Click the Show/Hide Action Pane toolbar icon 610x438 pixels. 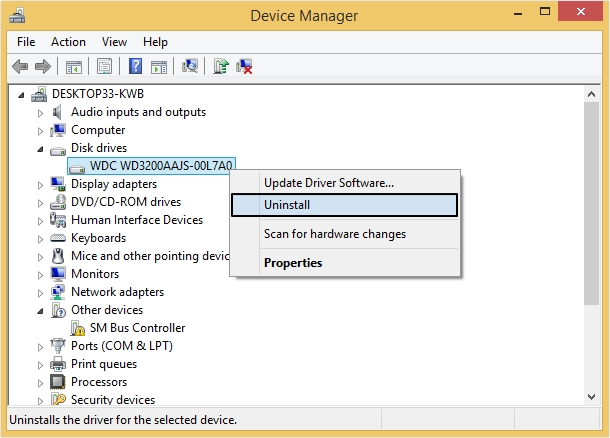coord(159,67)
